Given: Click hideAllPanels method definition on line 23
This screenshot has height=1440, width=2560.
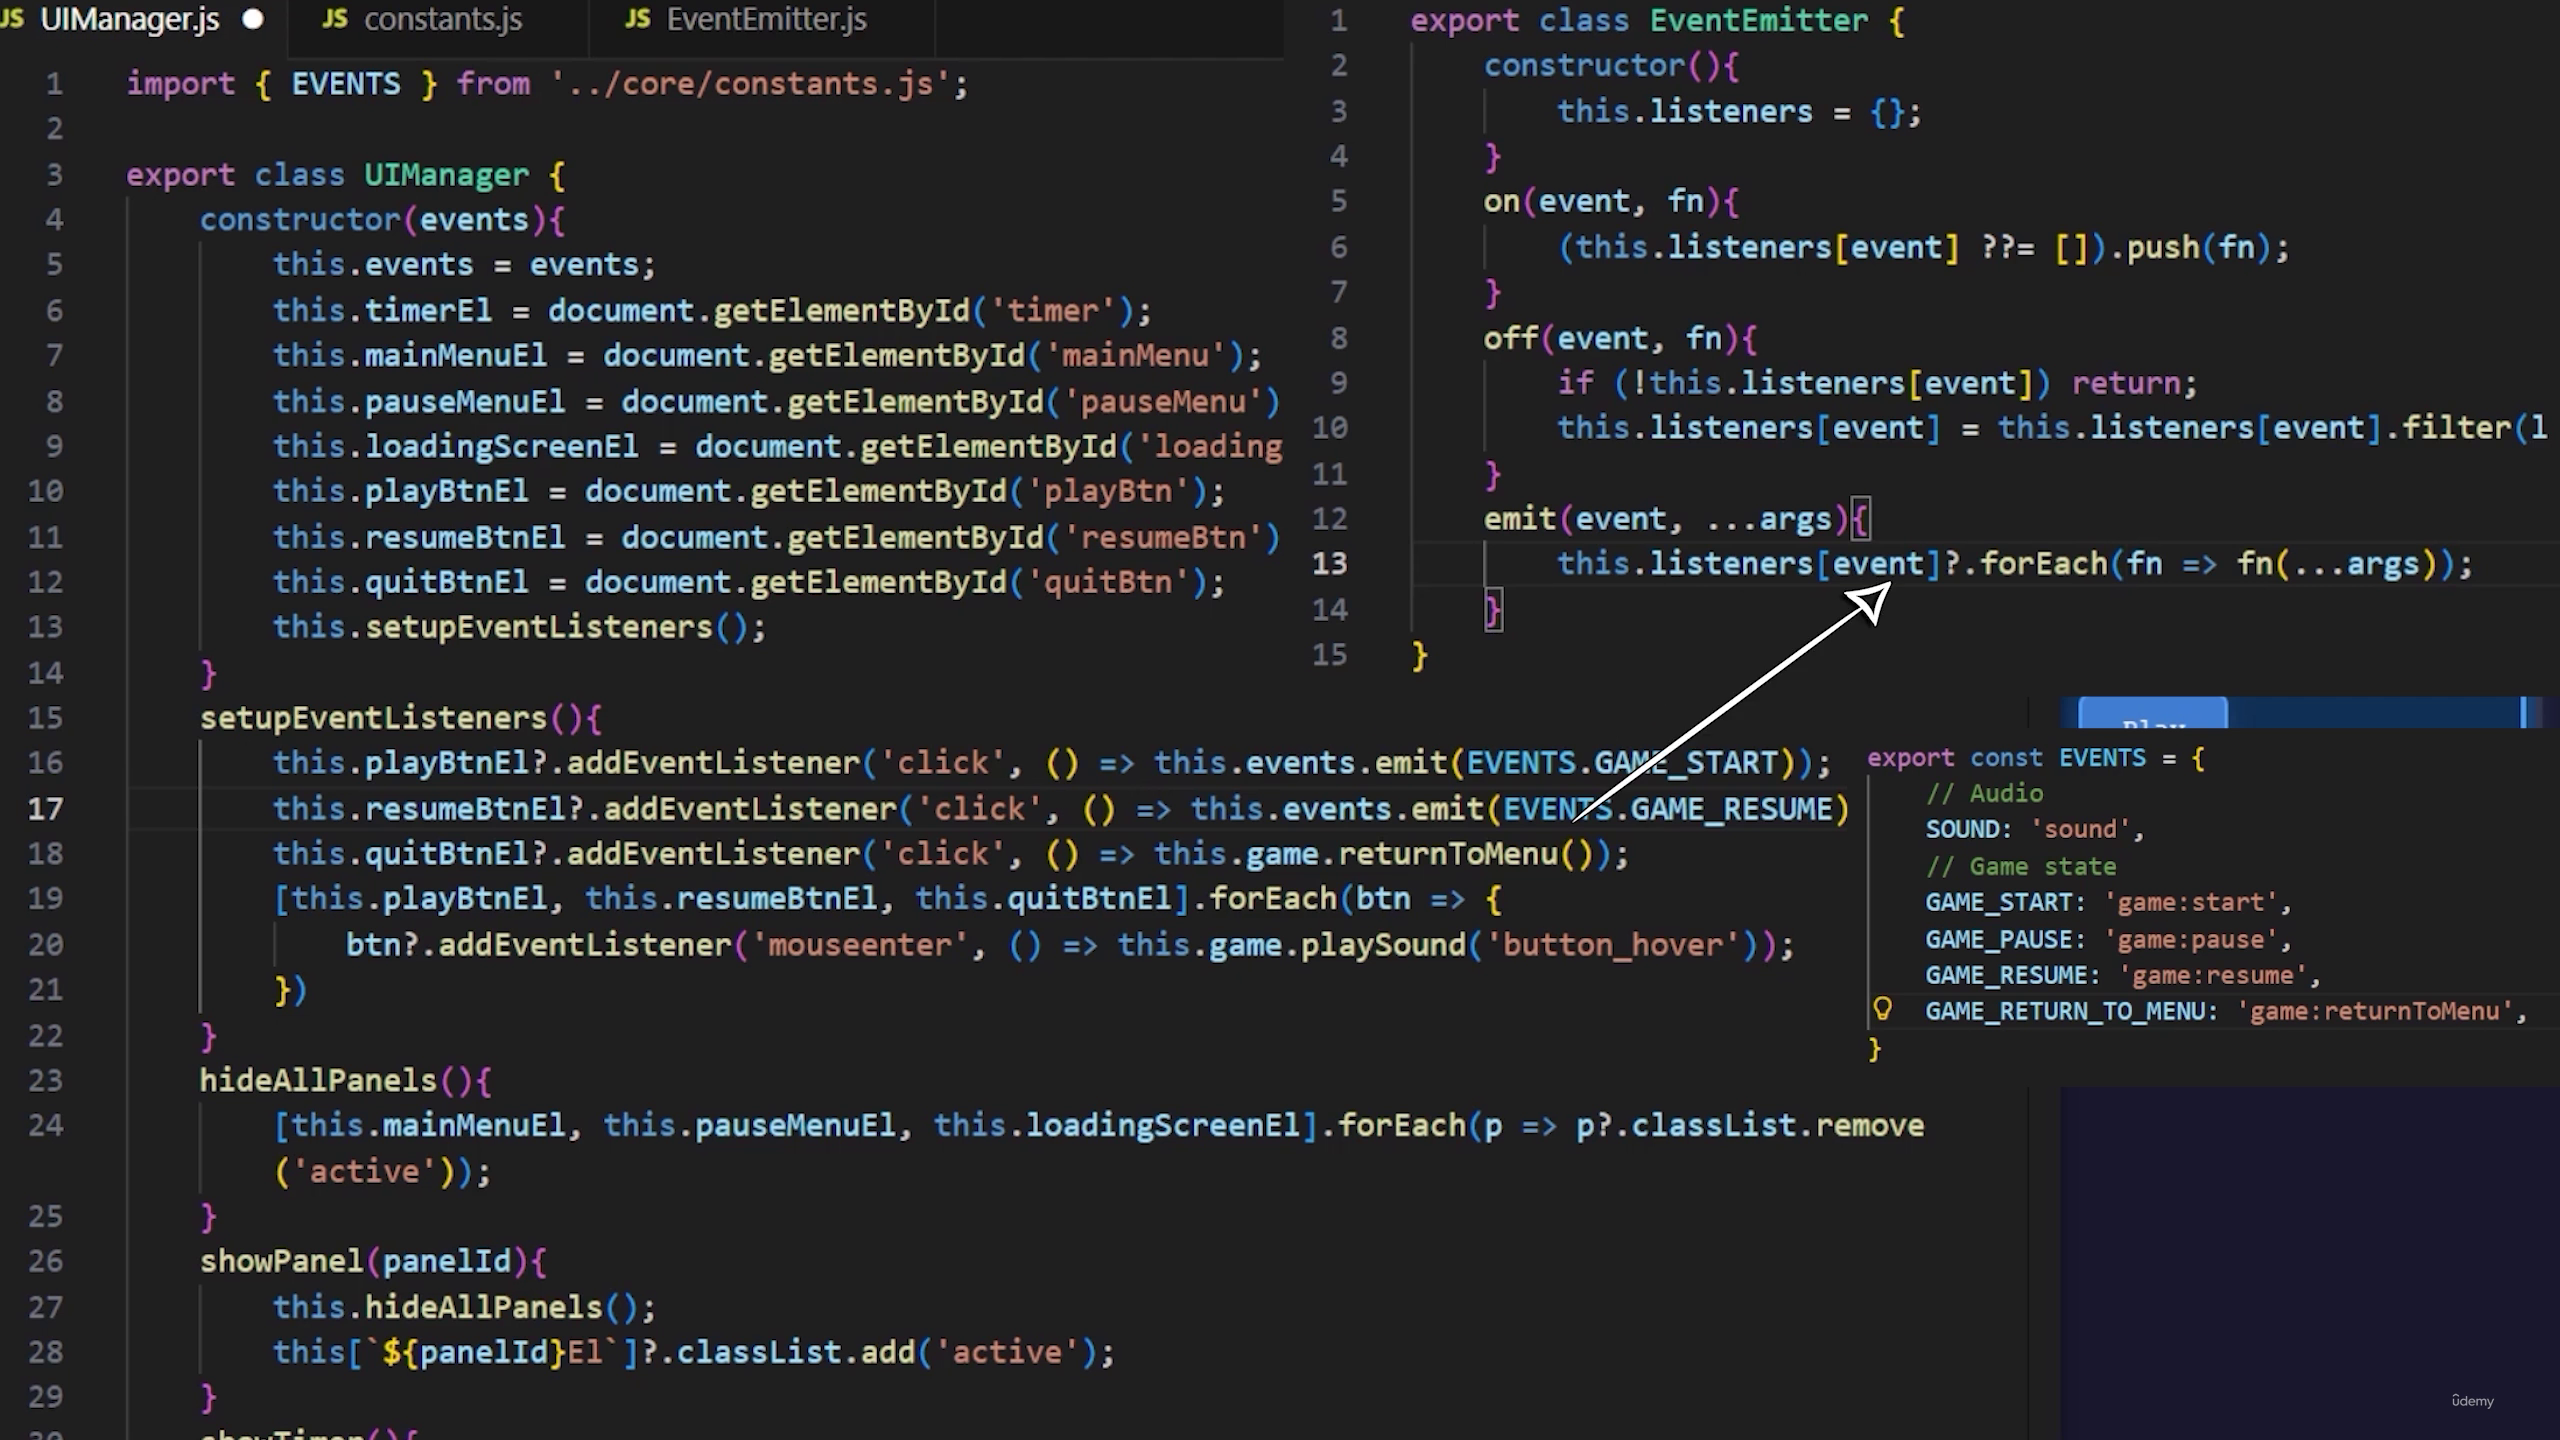Looking at the screenshot, I should point(318,1081).
